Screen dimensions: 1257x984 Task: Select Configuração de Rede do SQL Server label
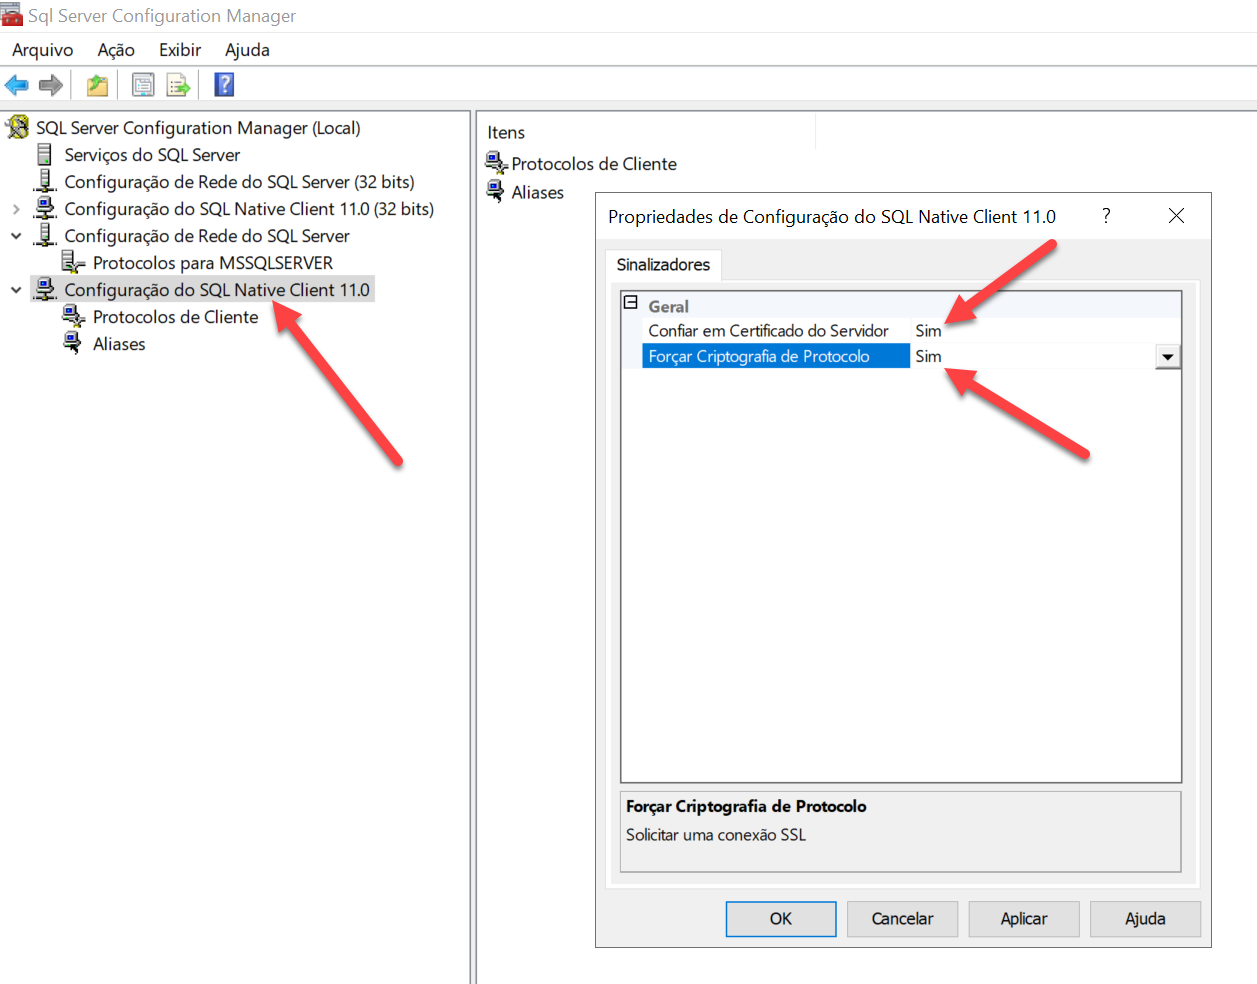pos(207,236)
